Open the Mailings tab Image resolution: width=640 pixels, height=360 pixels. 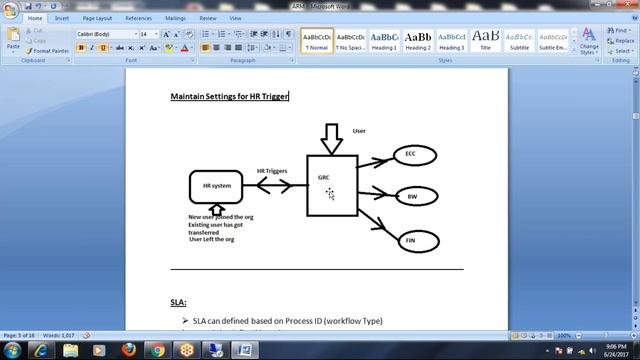tap(176, 18)
